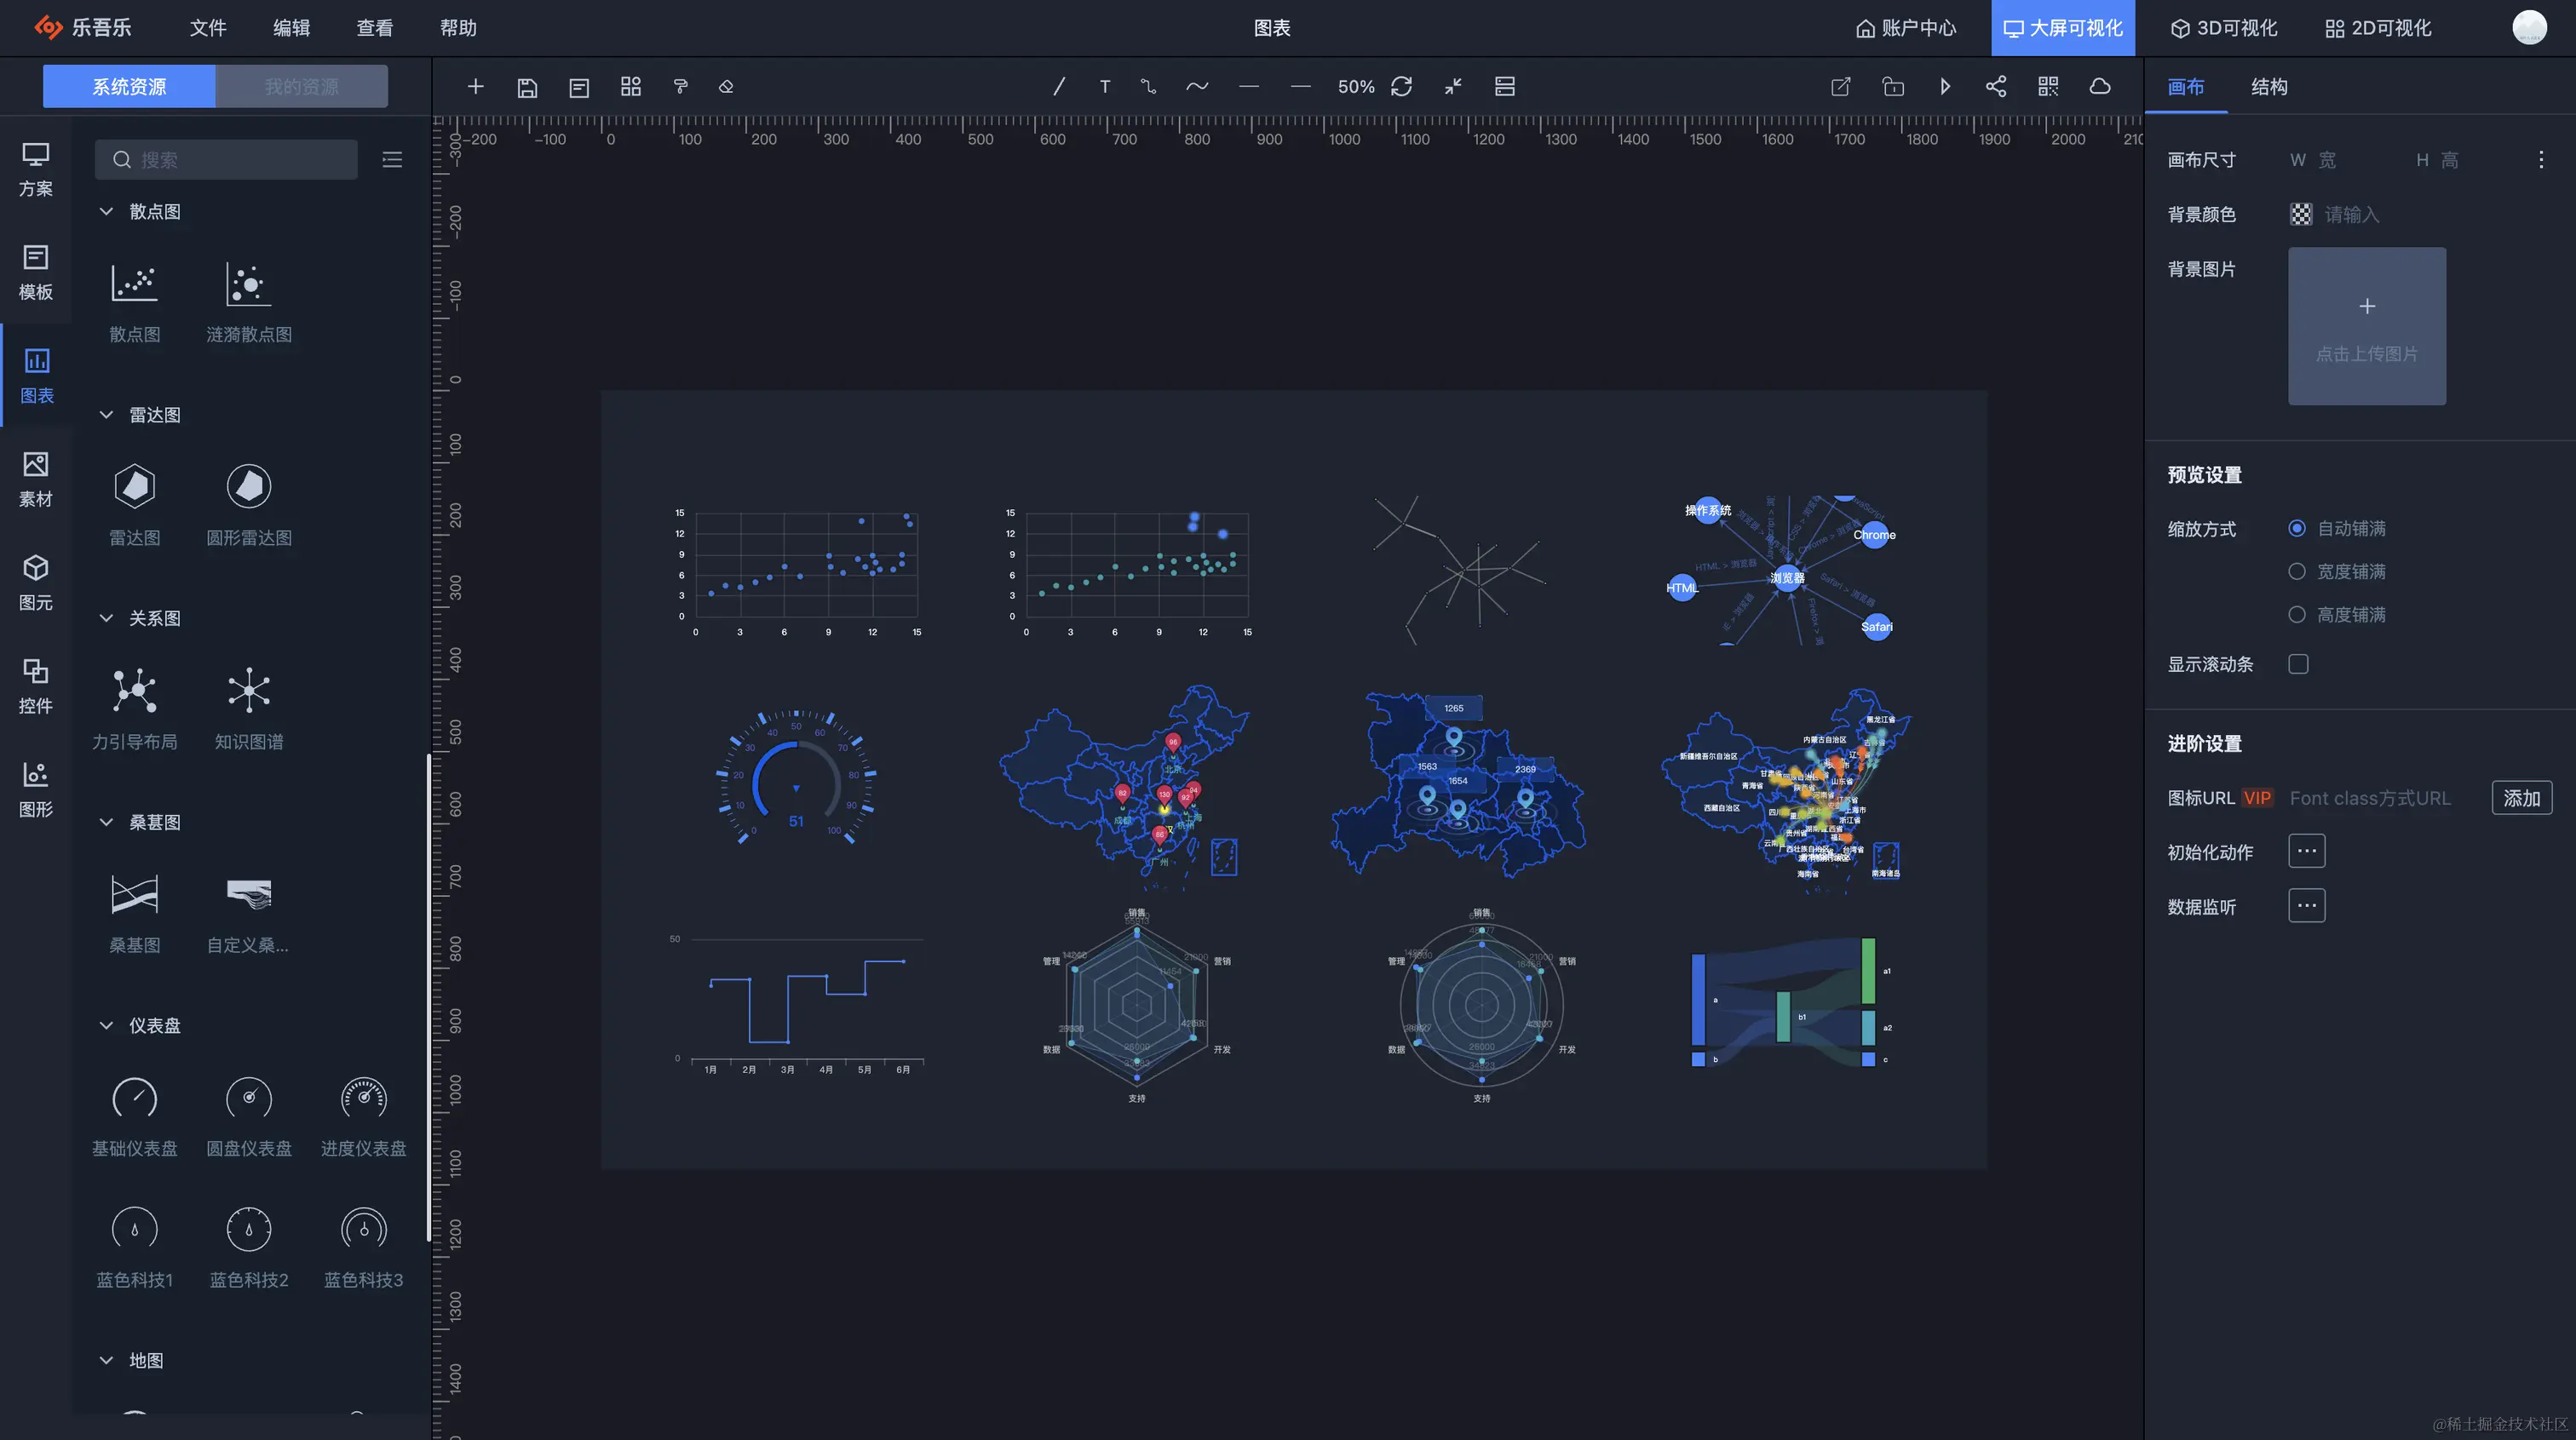Viewport: 2576px width, 1440px height.
Task: Click the share icon in the toolbar
Action: coord(1996,87)
